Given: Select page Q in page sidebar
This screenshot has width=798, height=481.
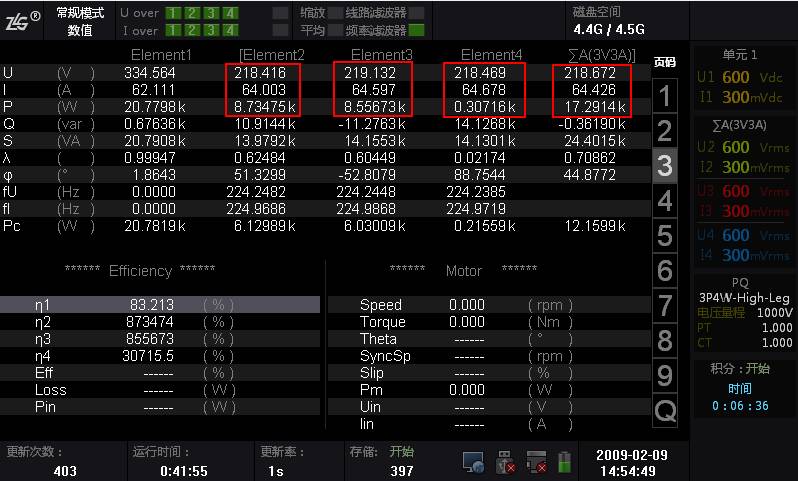Looking at the screenshot, I should point(664,410).
